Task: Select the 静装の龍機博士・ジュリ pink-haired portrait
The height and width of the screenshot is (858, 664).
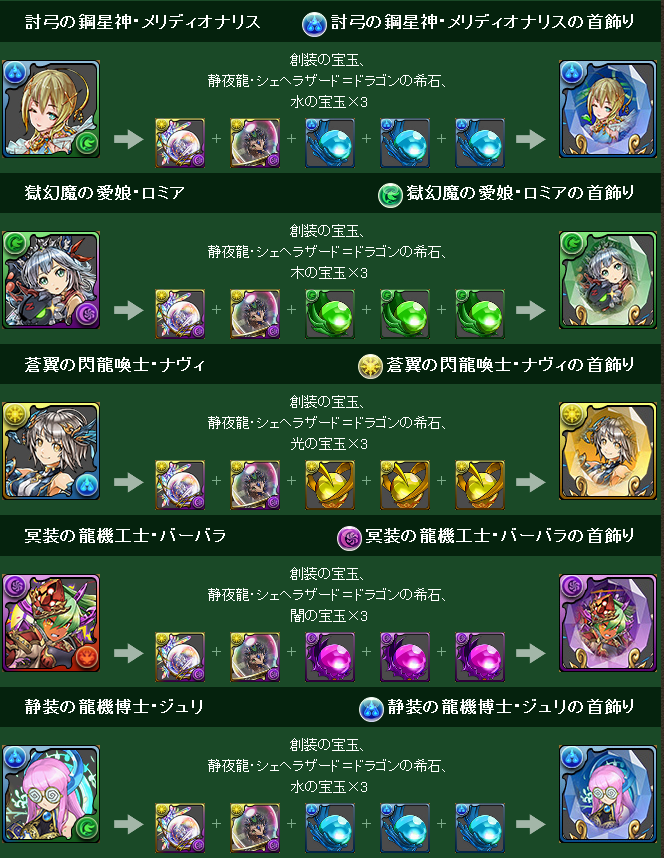Action: pos(51,794)
